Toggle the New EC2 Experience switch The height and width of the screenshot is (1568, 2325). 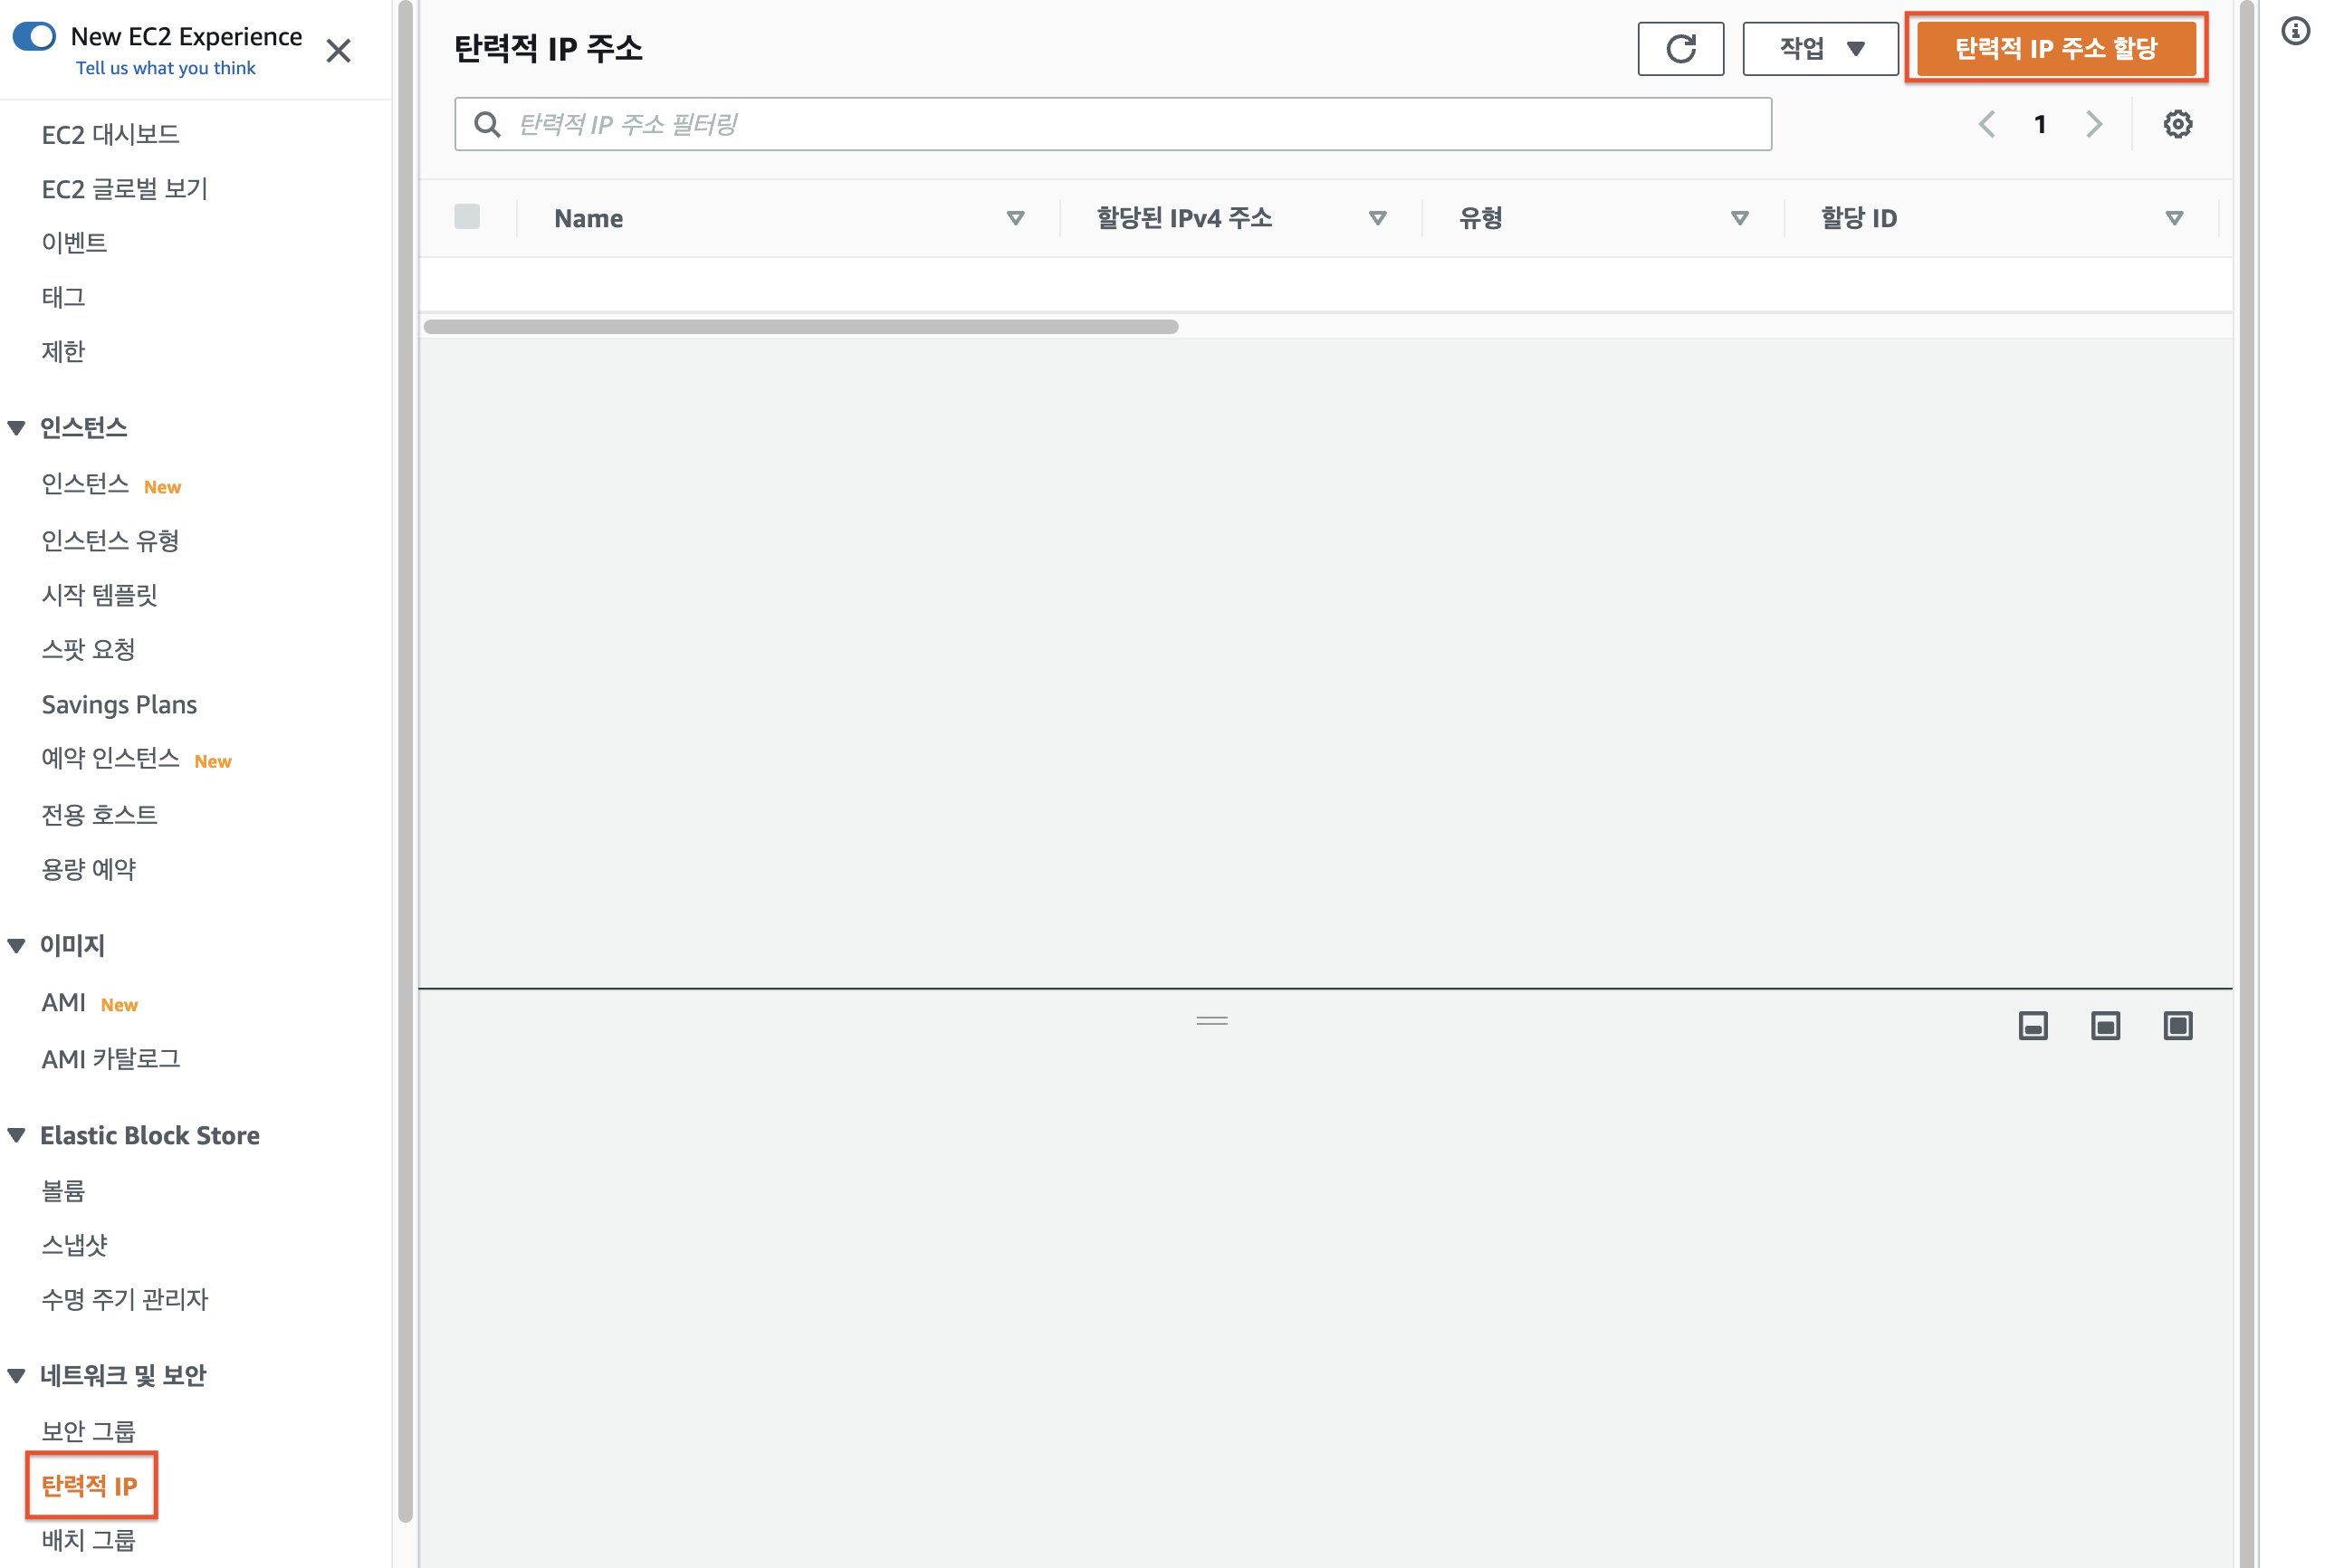coord(34,36)
